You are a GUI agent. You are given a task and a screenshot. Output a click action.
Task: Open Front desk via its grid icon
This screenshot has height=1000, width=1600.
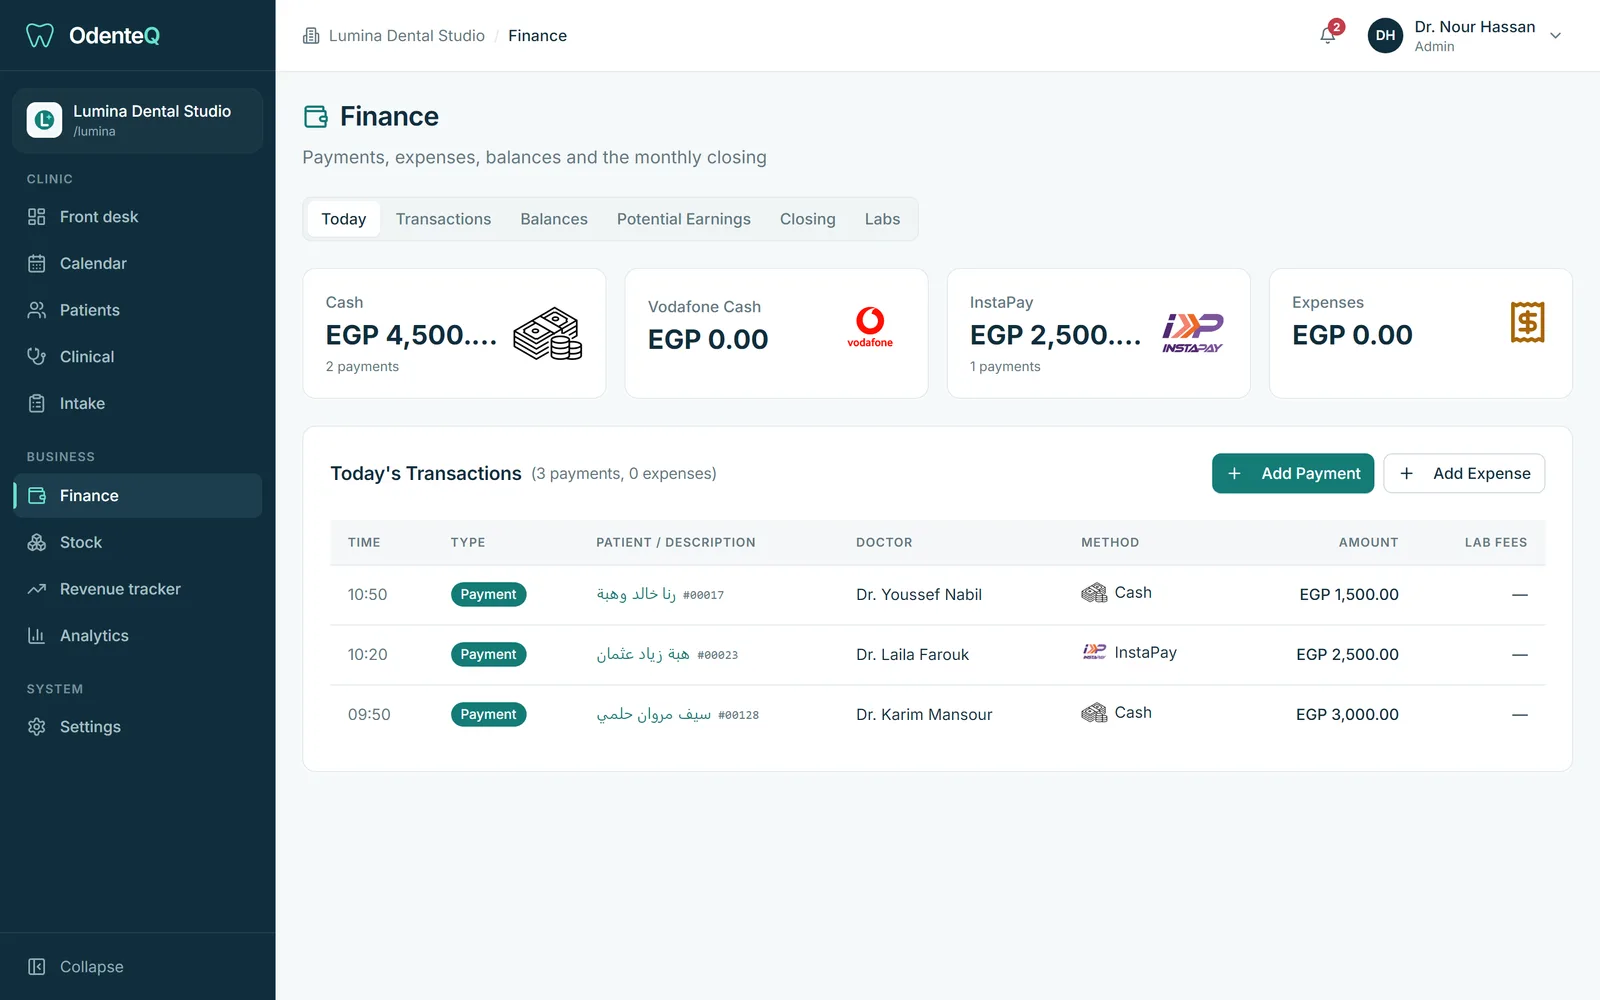pos(37,217)
